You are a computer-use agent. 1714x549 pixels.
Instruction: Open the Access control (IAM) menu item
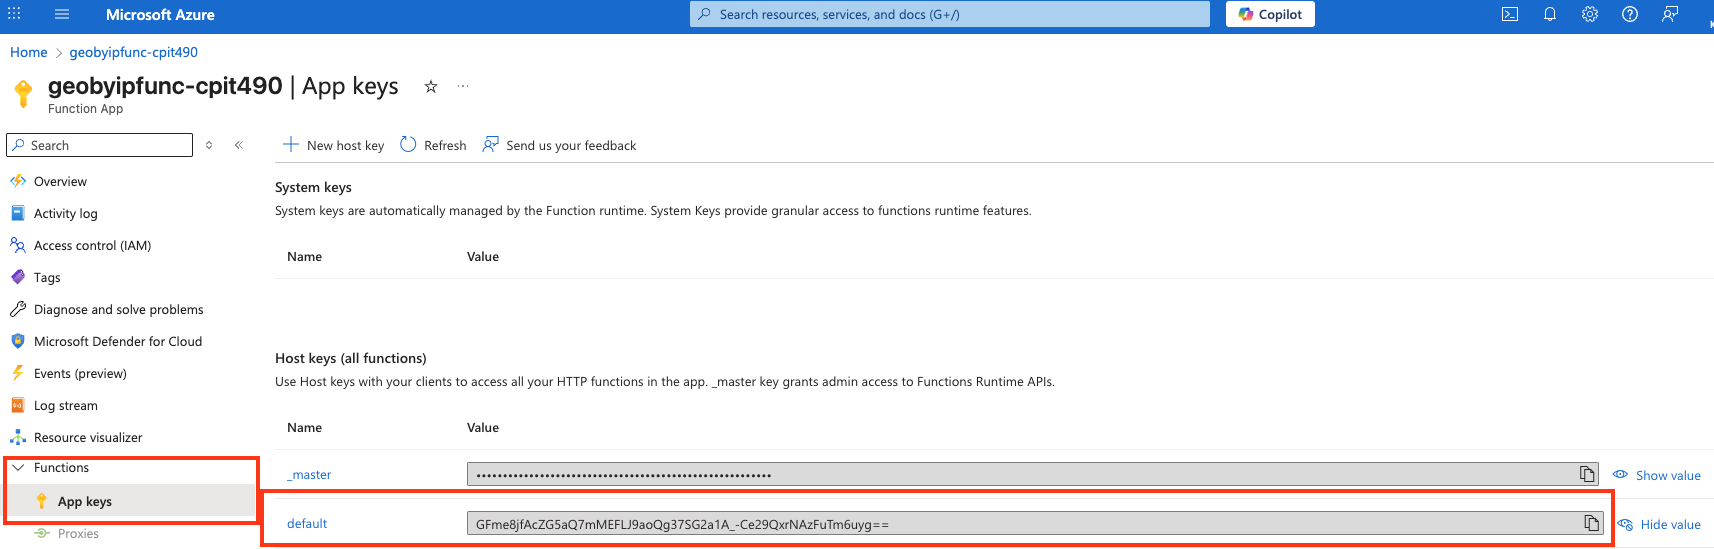click(x=92, y=245)
